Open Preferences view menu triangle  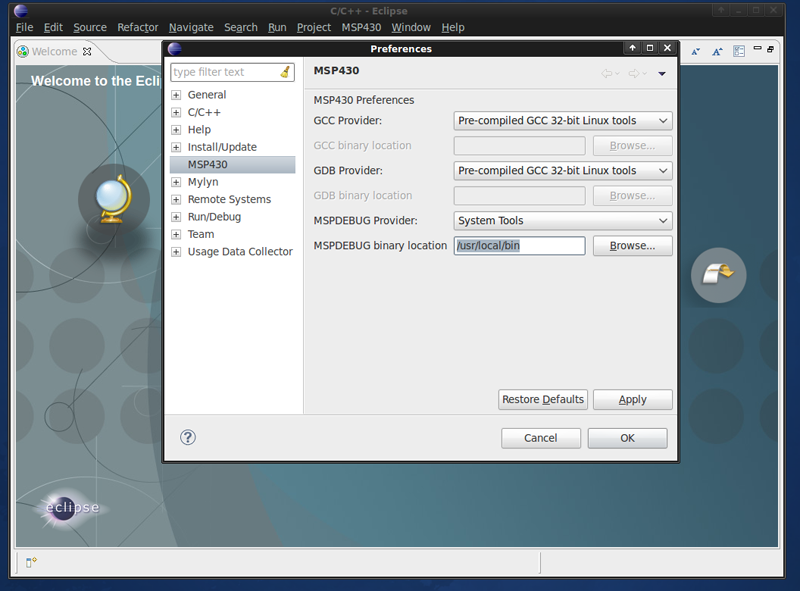662,74
